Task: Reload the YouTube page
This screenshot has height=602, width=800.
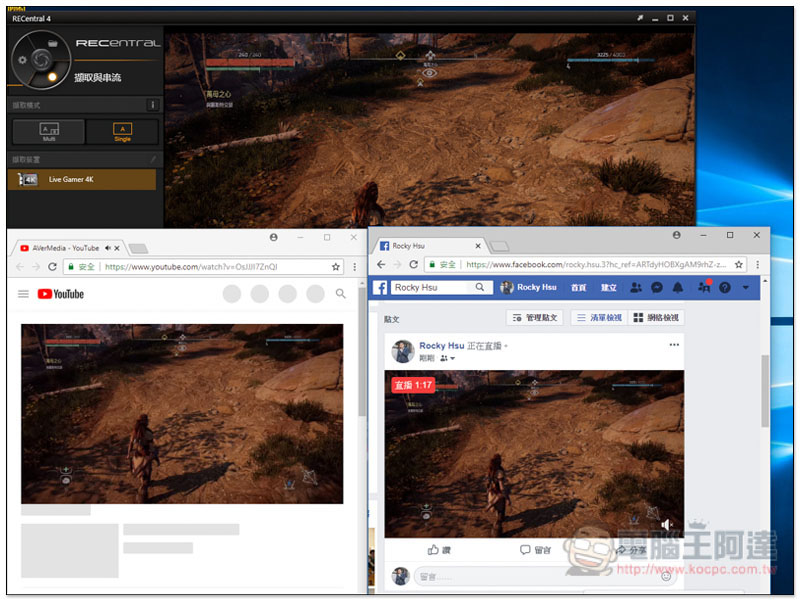Action: (x=52, y=266)
